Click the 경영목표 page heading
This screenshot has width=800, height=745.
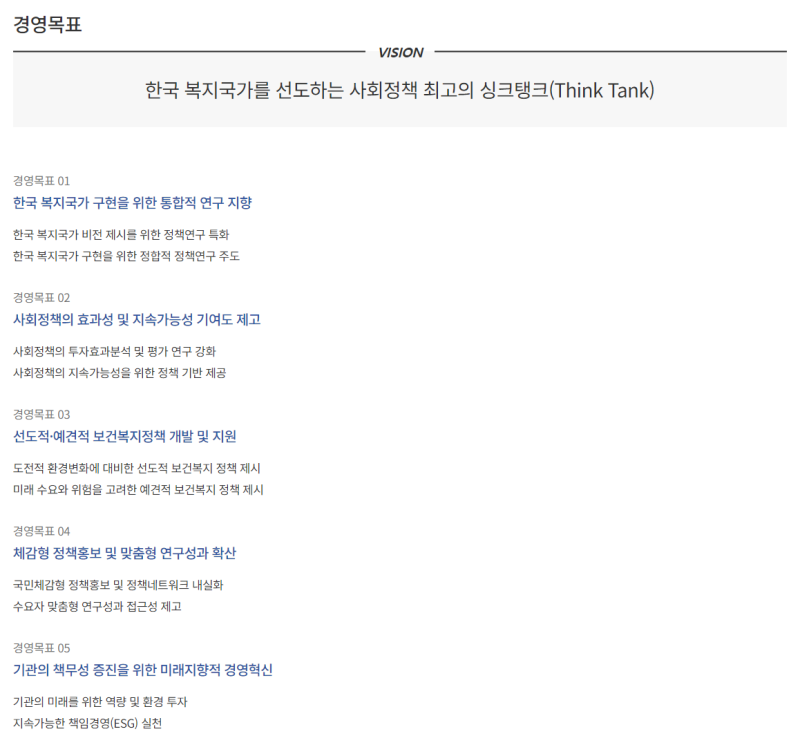tap(47, 25)
